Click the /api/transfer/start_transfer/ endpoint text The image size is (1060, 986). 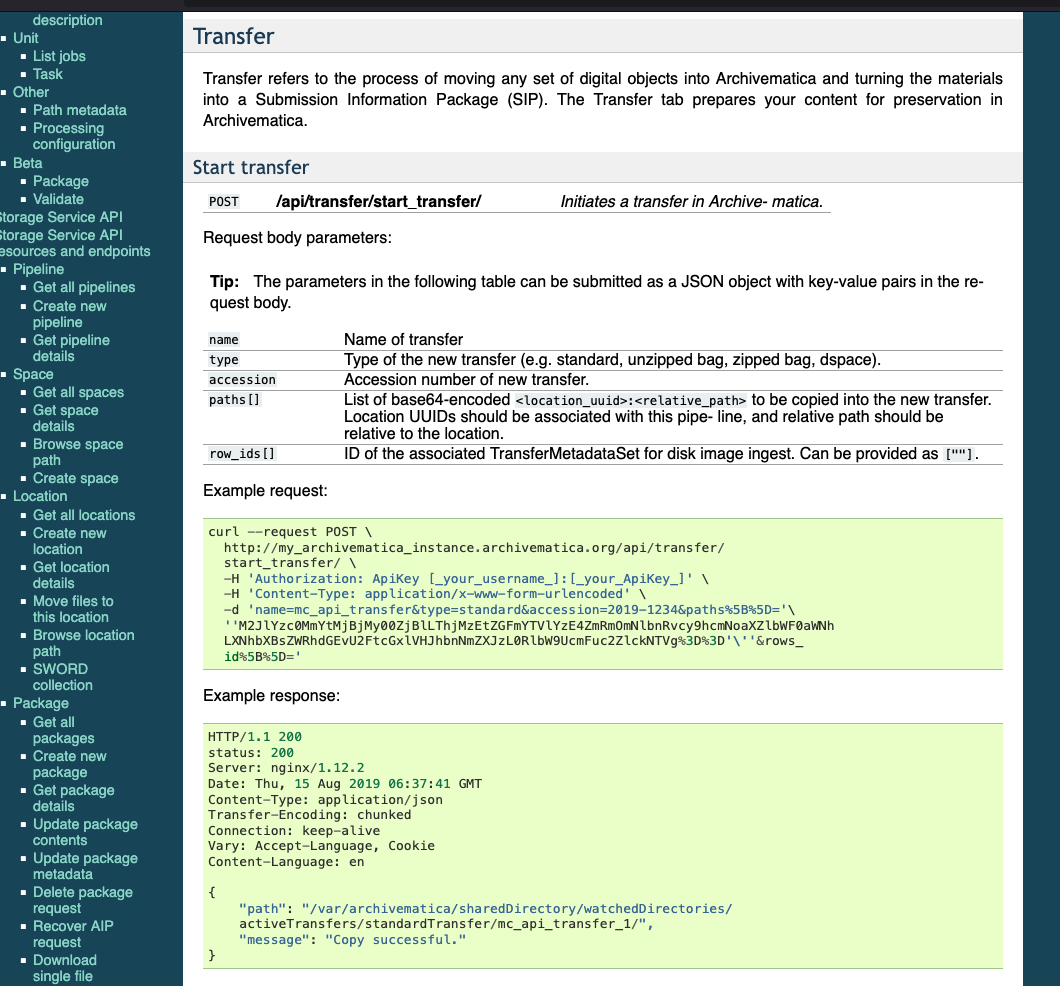pos(379,201)
